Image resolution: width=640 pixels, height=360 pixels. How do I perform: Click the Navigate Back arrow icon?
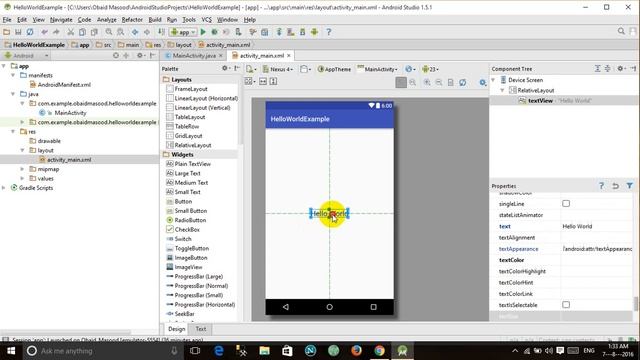coord(135,32)
